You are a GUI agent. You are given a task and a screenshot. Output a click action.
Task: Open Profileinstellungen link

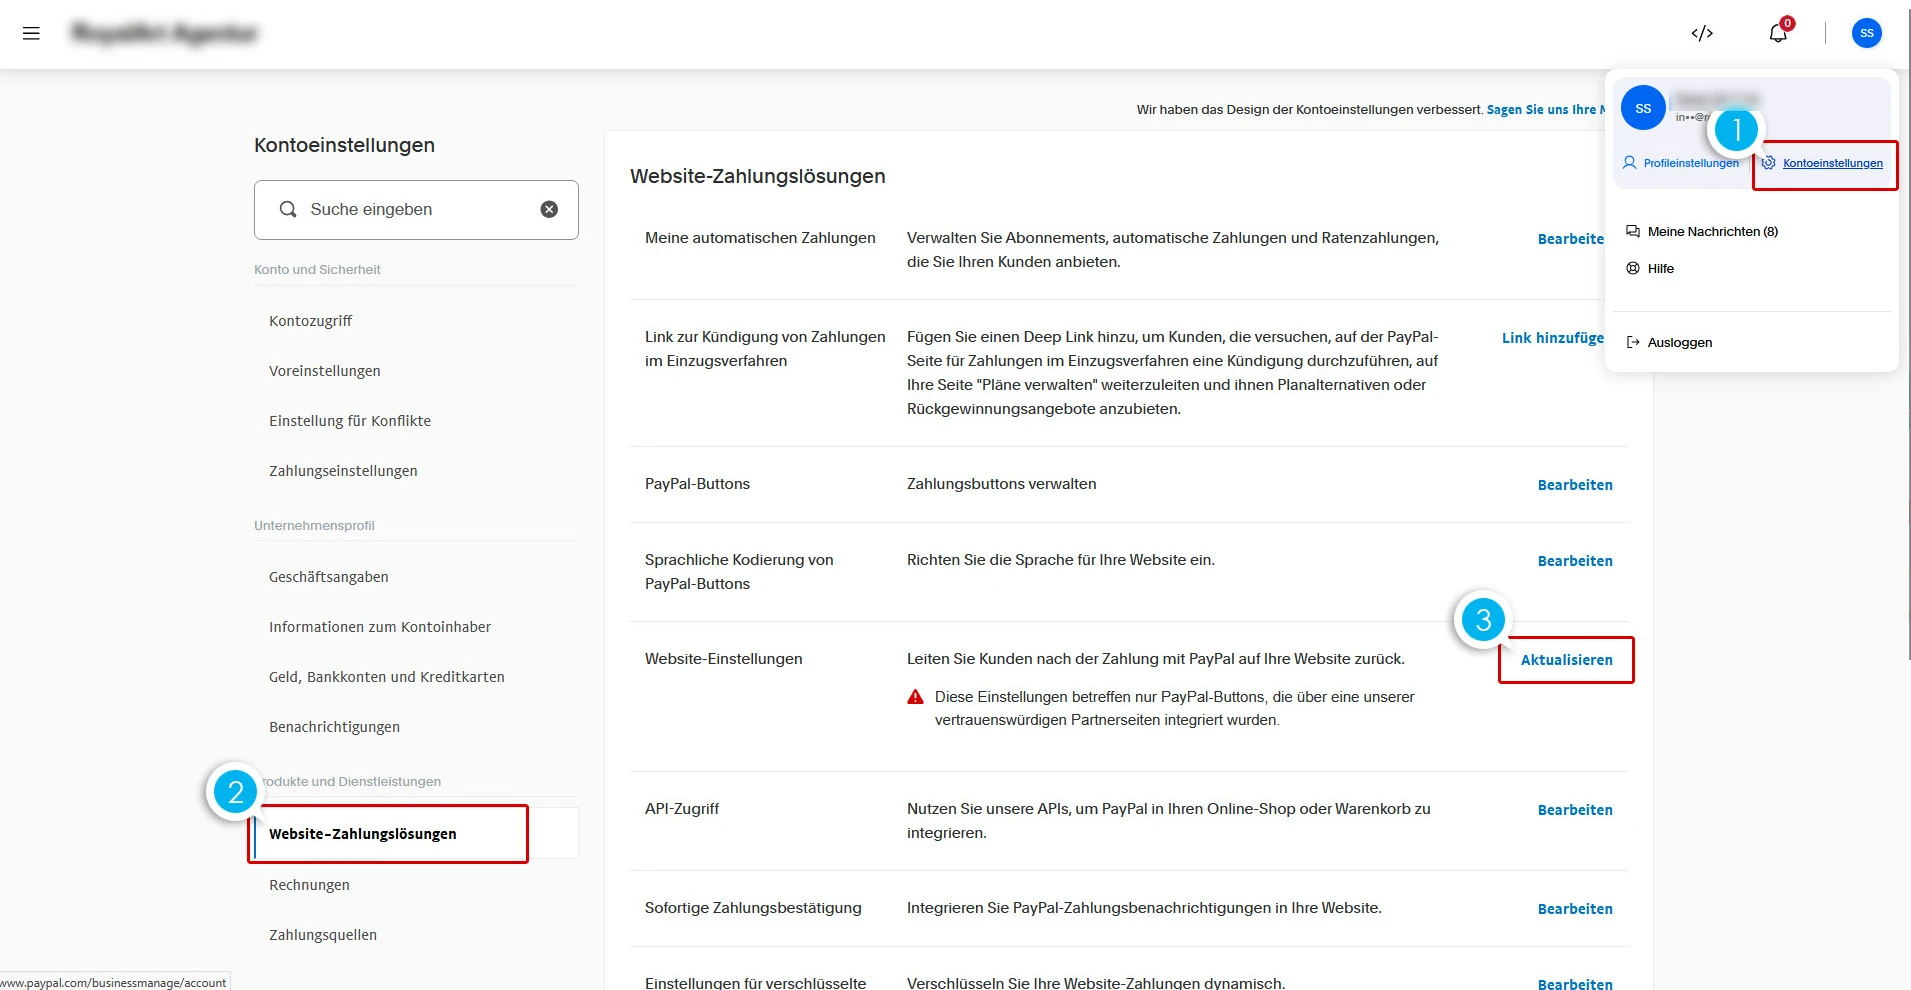pyautogui.click(x=1691, y=163)
